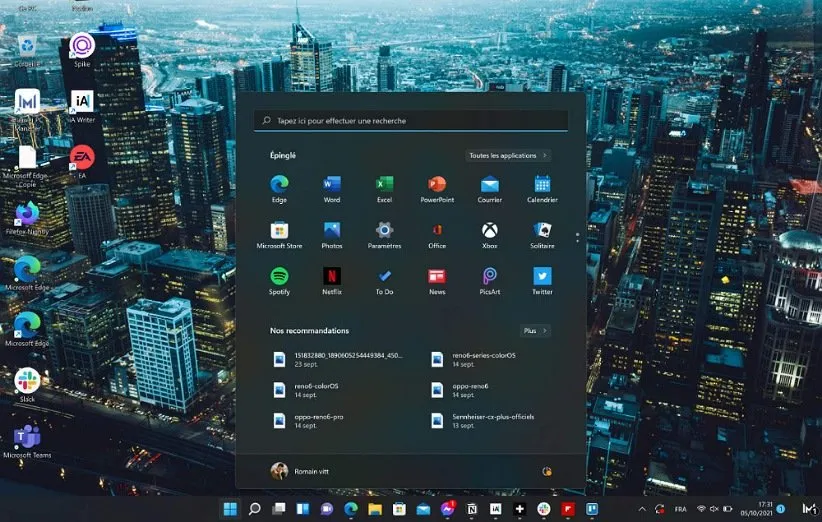Expand recommendations with Plus button
This screenshot has width=822, height=522.
pyautogui.click(x=535, y=331)
